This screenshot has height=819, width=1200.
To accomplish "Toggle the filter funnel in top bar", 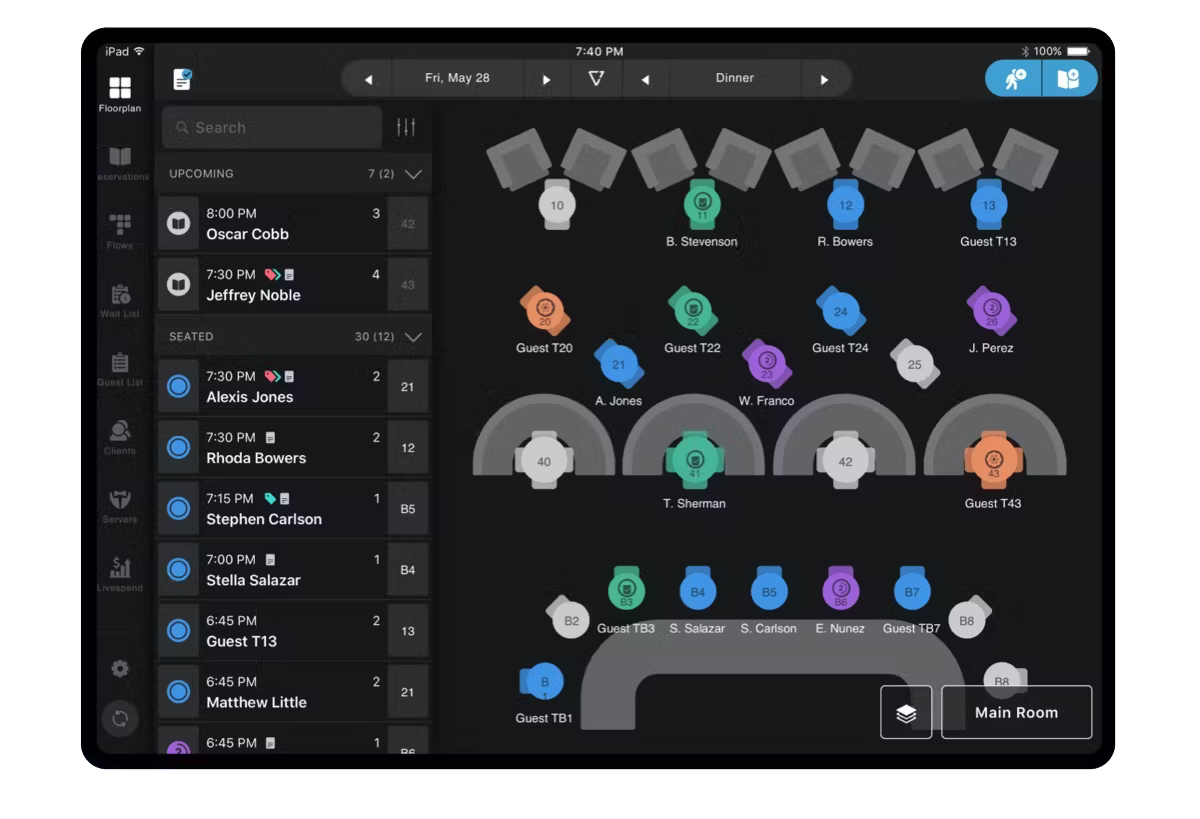I will pos(596,78).
